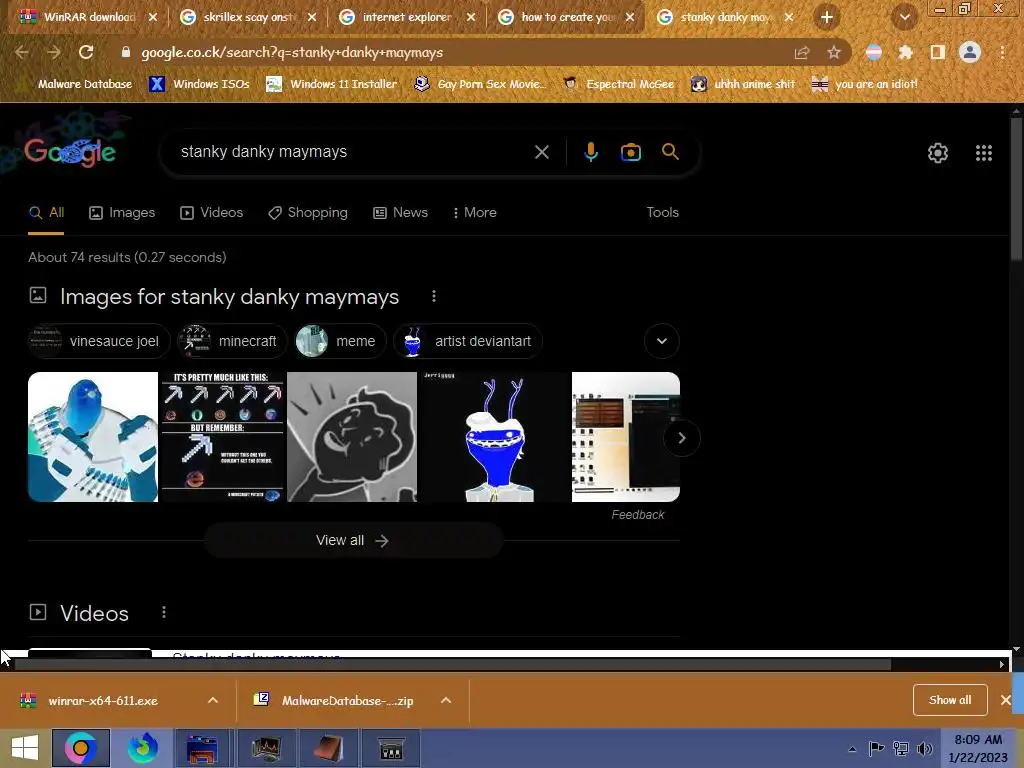
Task: Search by image using the camera icon
Action: [x=631, y=152]
